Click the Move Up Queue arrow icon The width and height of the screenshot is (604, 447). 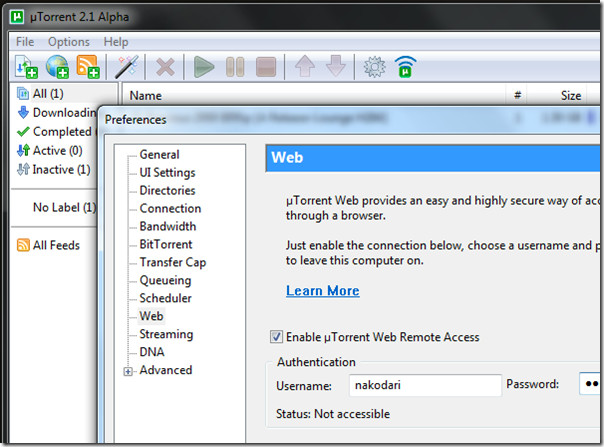tap(305, 66)
